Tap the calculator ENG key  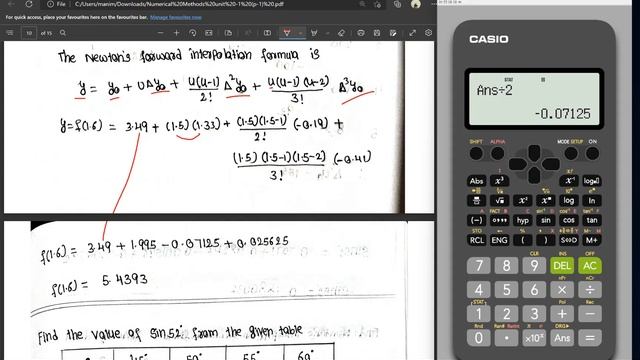(499, 240)
